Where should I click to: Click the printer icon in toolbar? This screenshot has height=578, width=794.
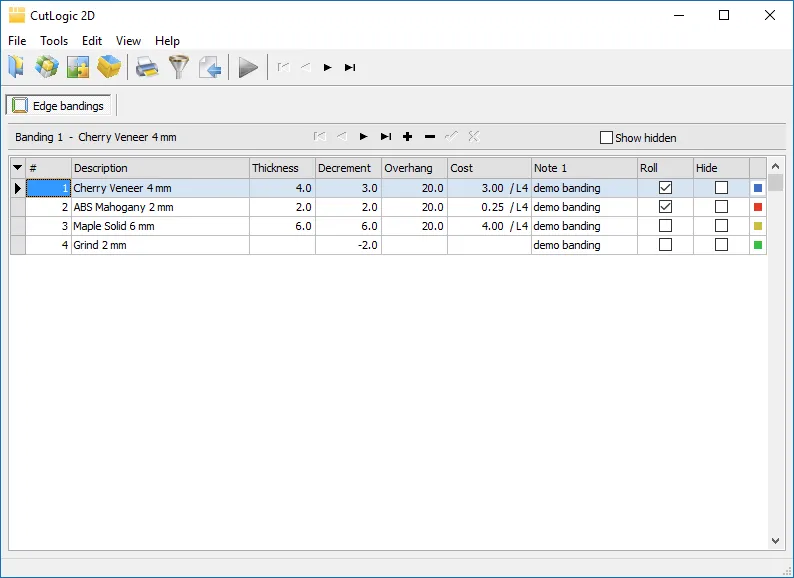(x=147, y=67)
